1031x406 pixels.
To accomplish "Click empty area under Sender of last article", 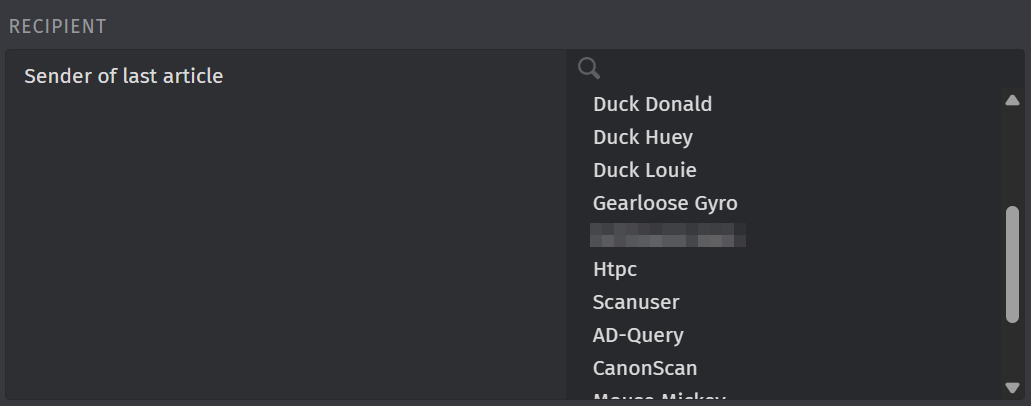I will click(x=285, y=250).
